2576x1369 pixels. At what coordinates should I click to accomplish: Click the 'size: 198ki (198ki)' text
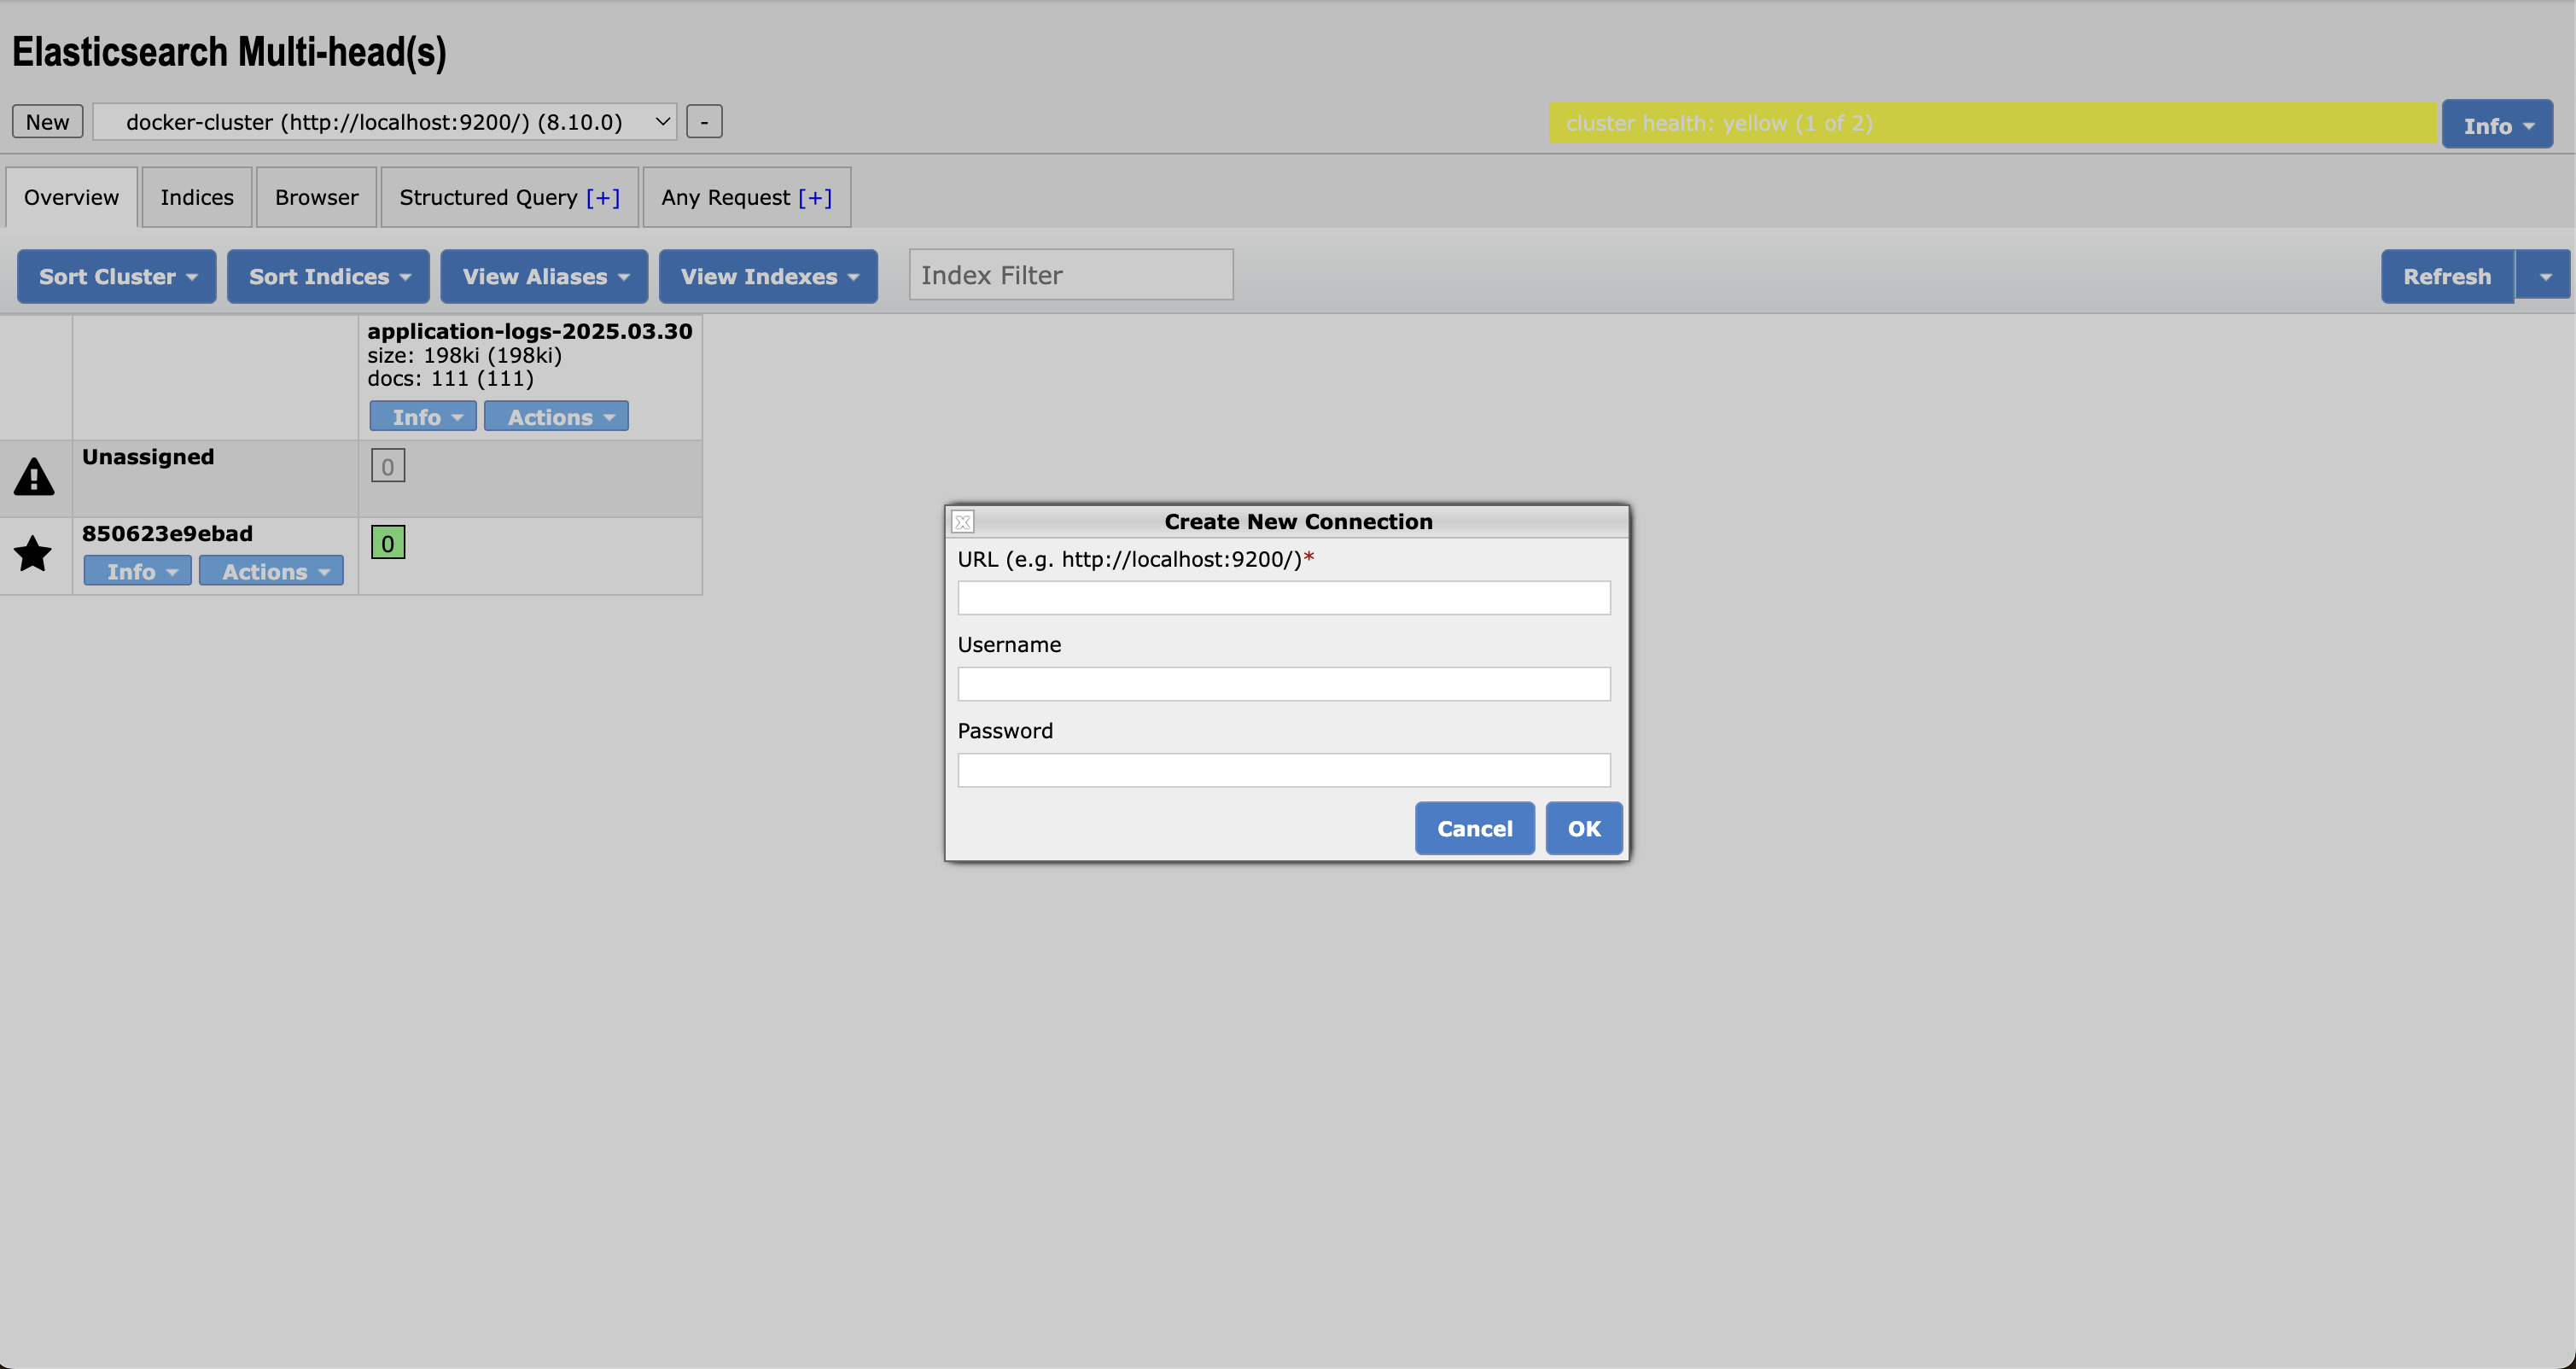click(465, 355)
